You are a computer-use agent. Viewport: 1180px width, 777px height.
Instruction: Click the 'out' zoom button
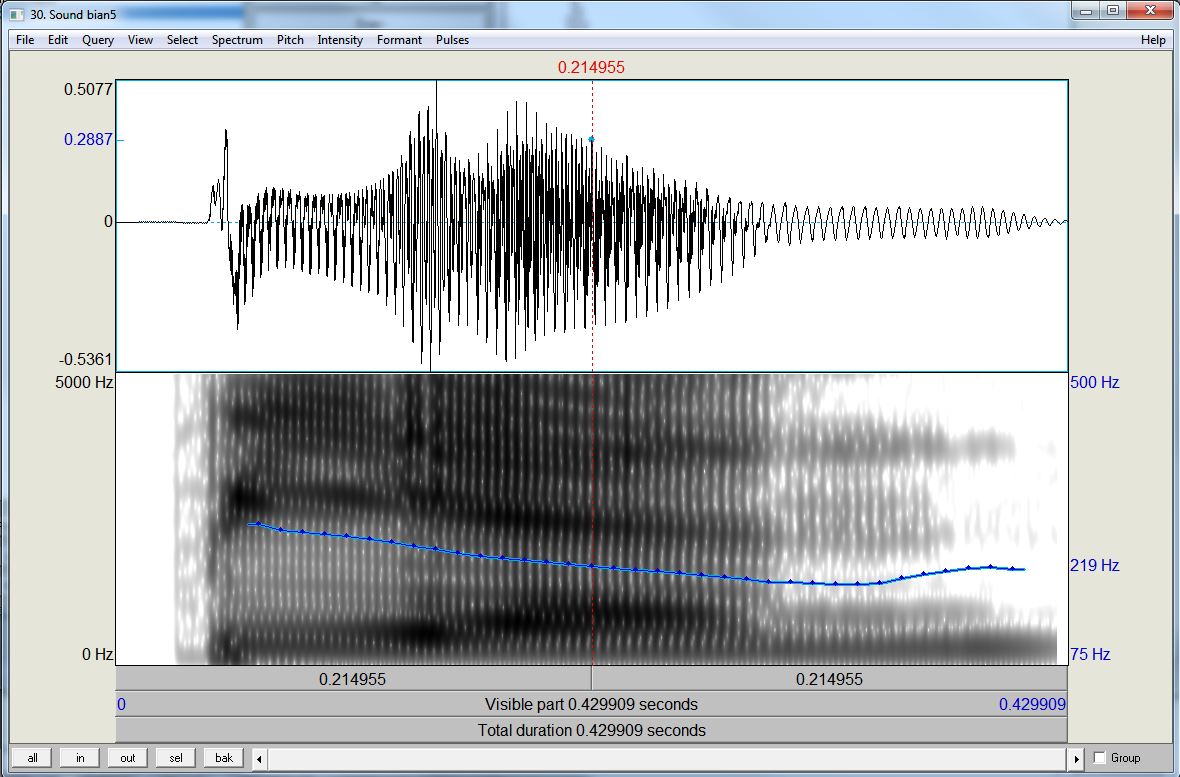tap(128, 758)
